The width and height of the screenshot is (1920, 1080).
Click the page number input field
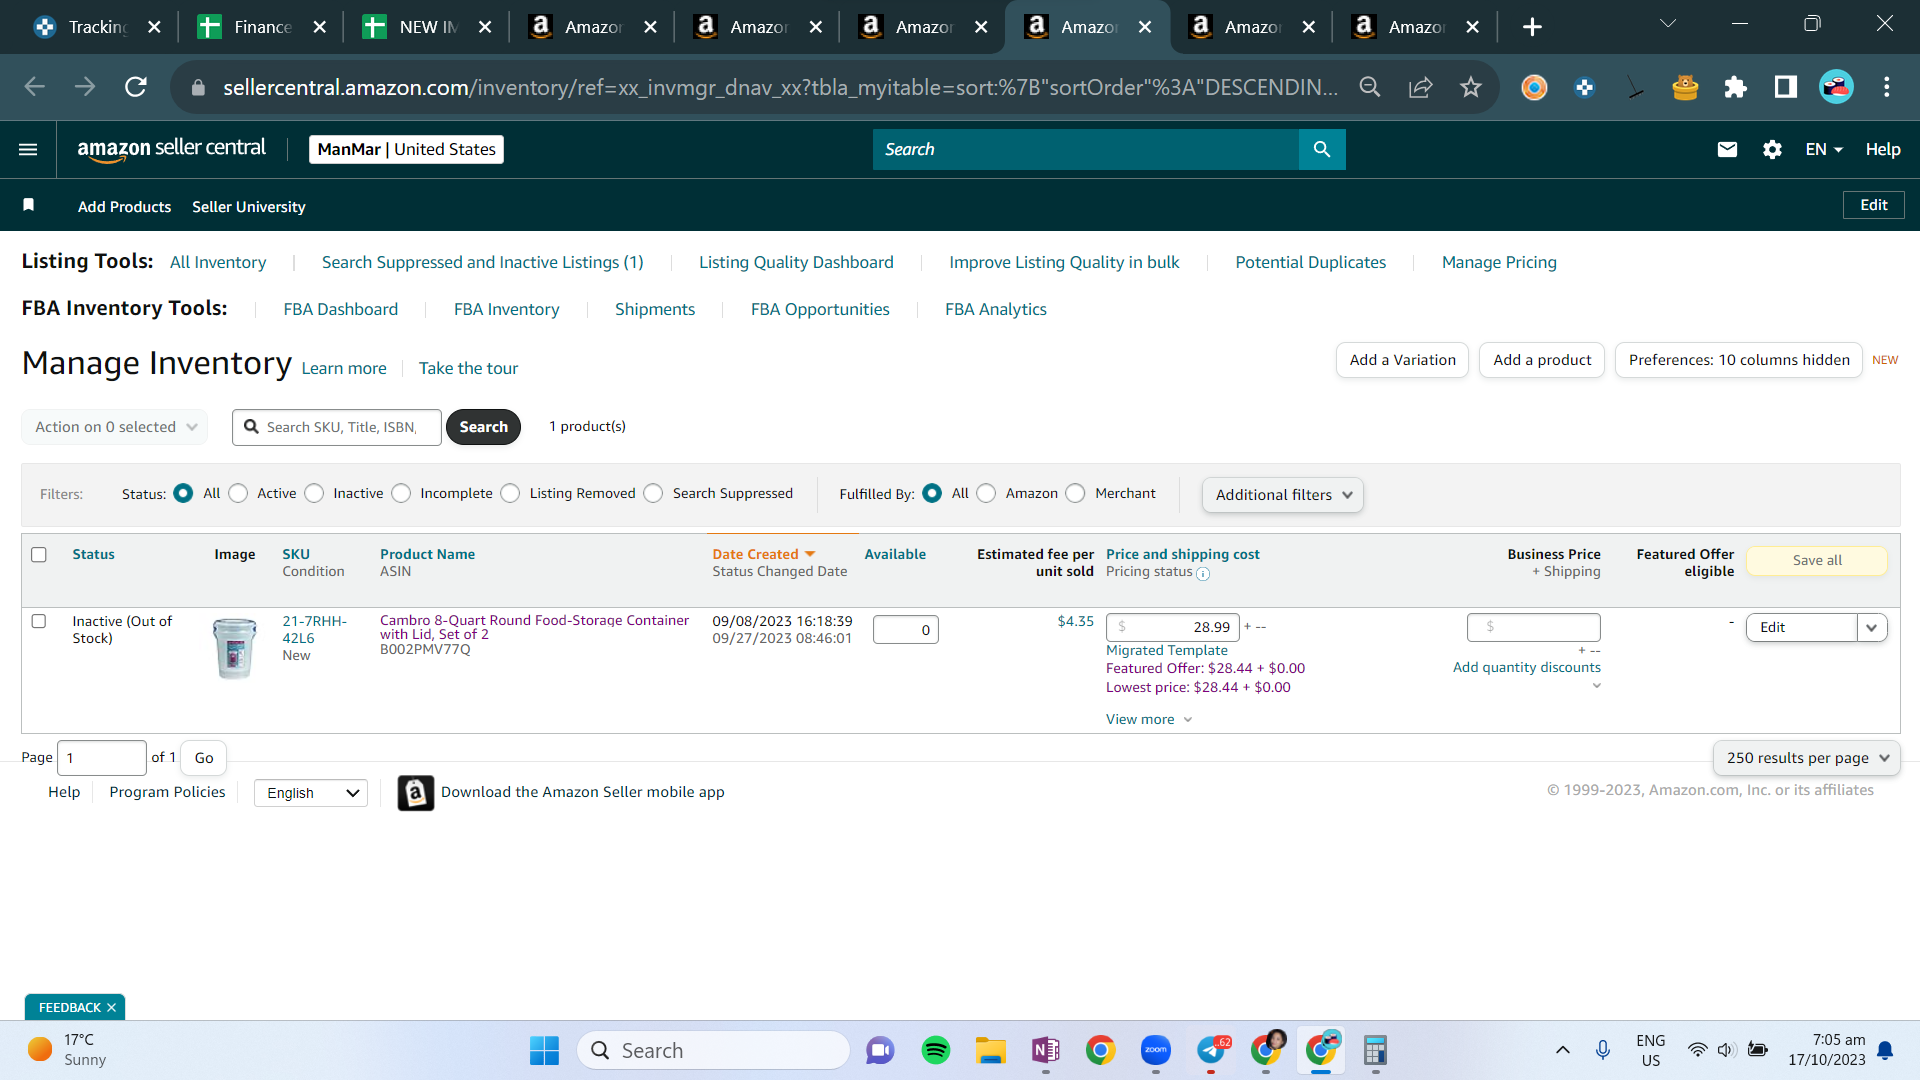tap(102, 758)
